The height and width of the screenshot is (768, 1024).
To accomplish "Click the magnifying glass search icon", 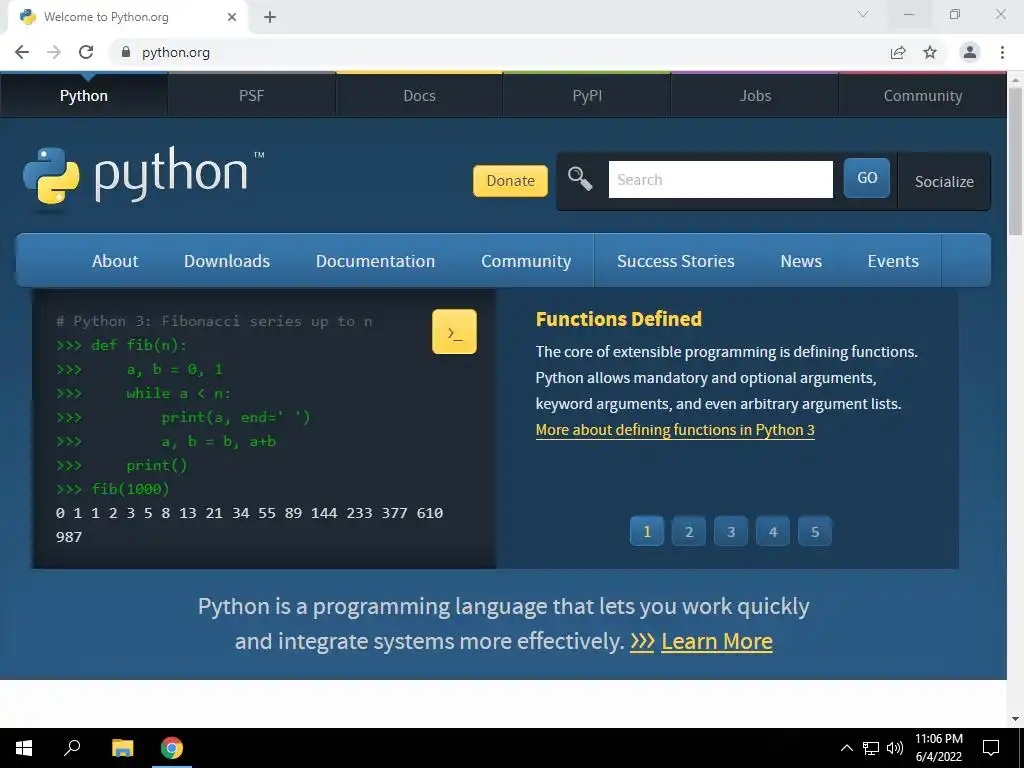I will tap(580, 179).
